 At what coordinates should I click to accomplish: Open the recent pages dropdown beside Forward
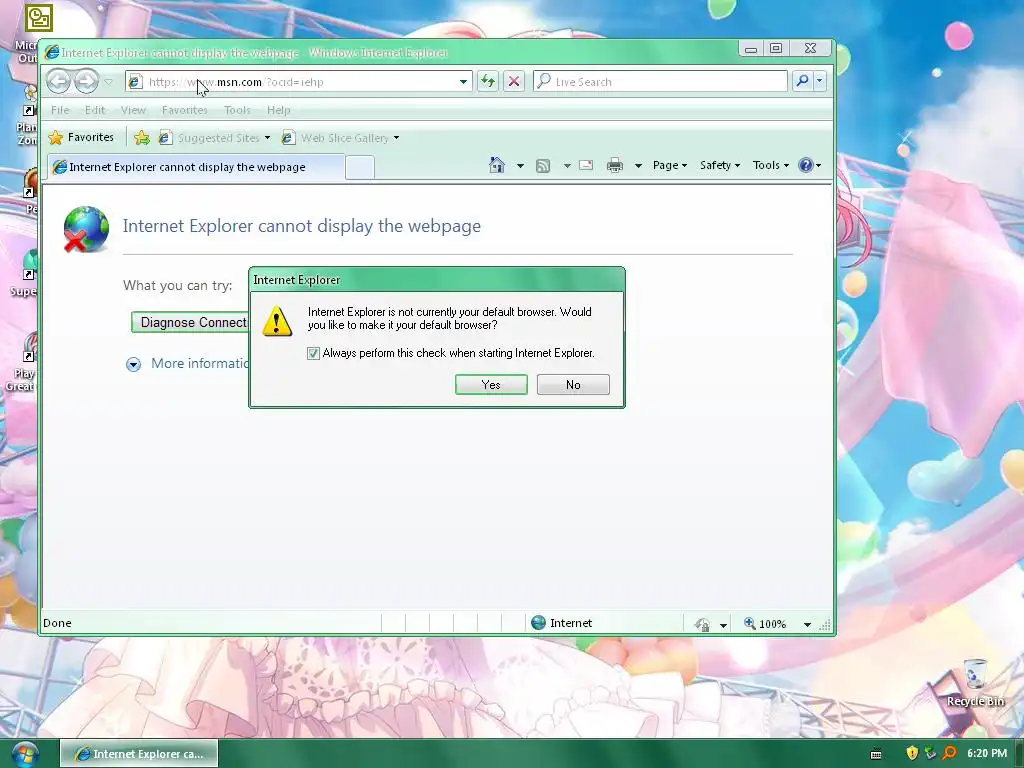(x=109, y=82)
